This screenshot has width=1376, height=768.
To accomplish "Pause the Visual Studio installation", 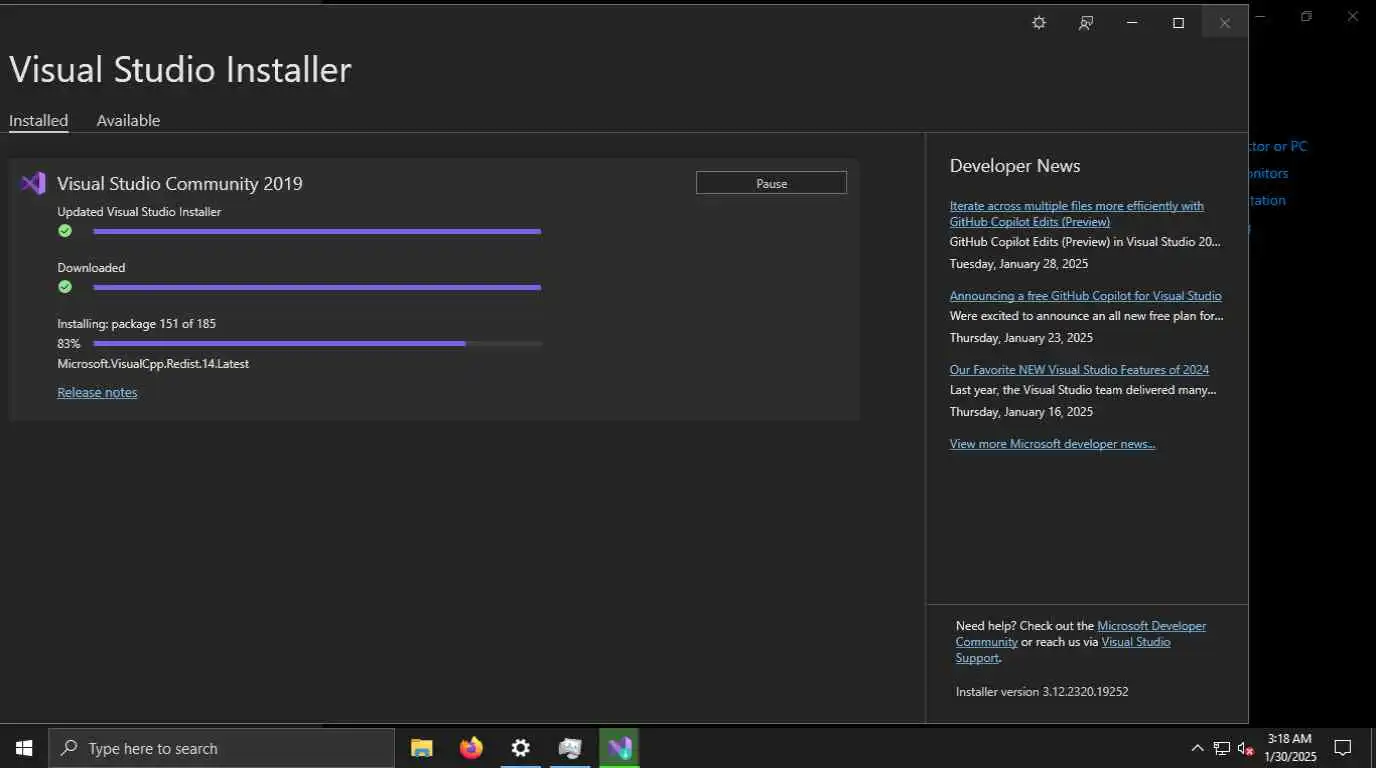I will pos(771,183).
